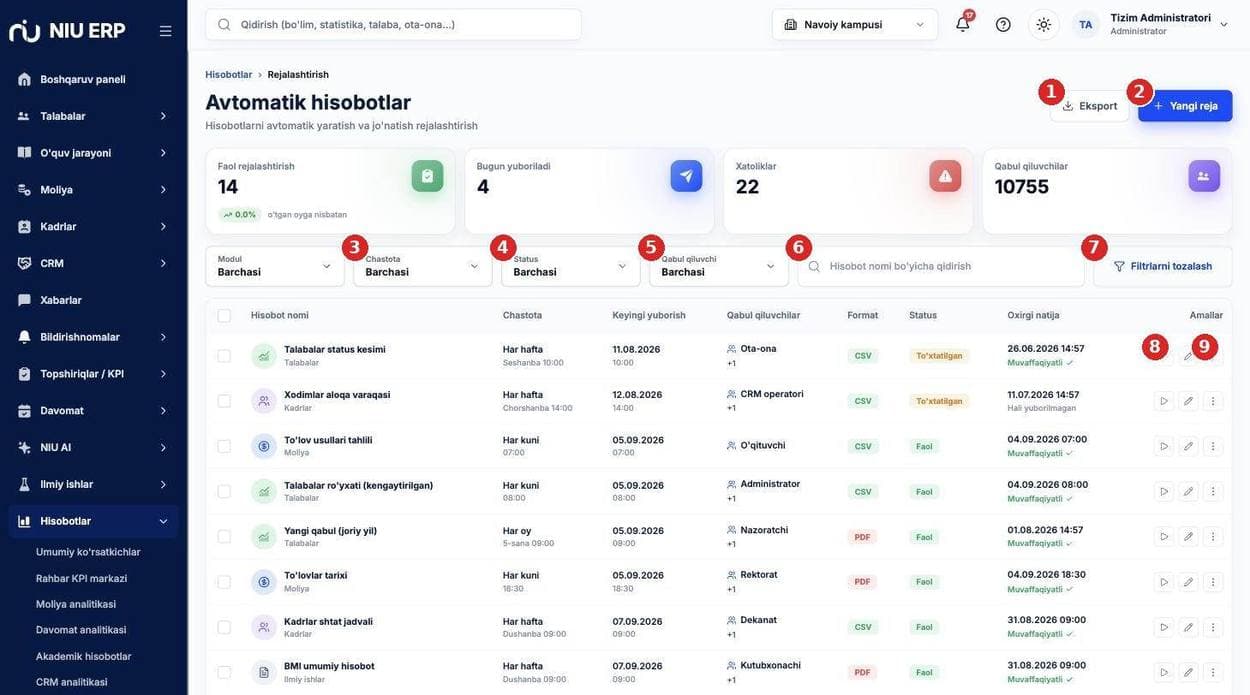Screen dimensions: 1250x695
Task: Click the Hisobot nomi bo'yicha qidirish field
Action: tap(941, 266)
